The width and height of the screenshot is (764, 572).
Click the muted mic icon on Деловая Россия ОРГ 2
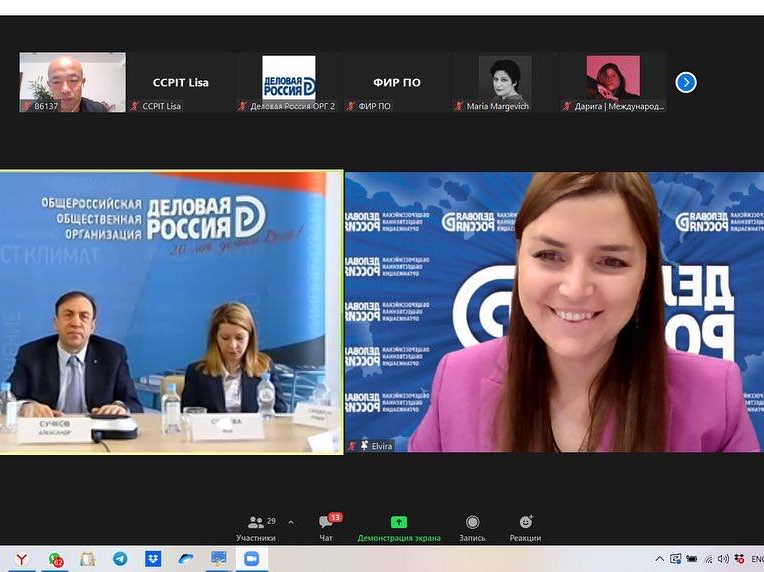coord(243,106)
